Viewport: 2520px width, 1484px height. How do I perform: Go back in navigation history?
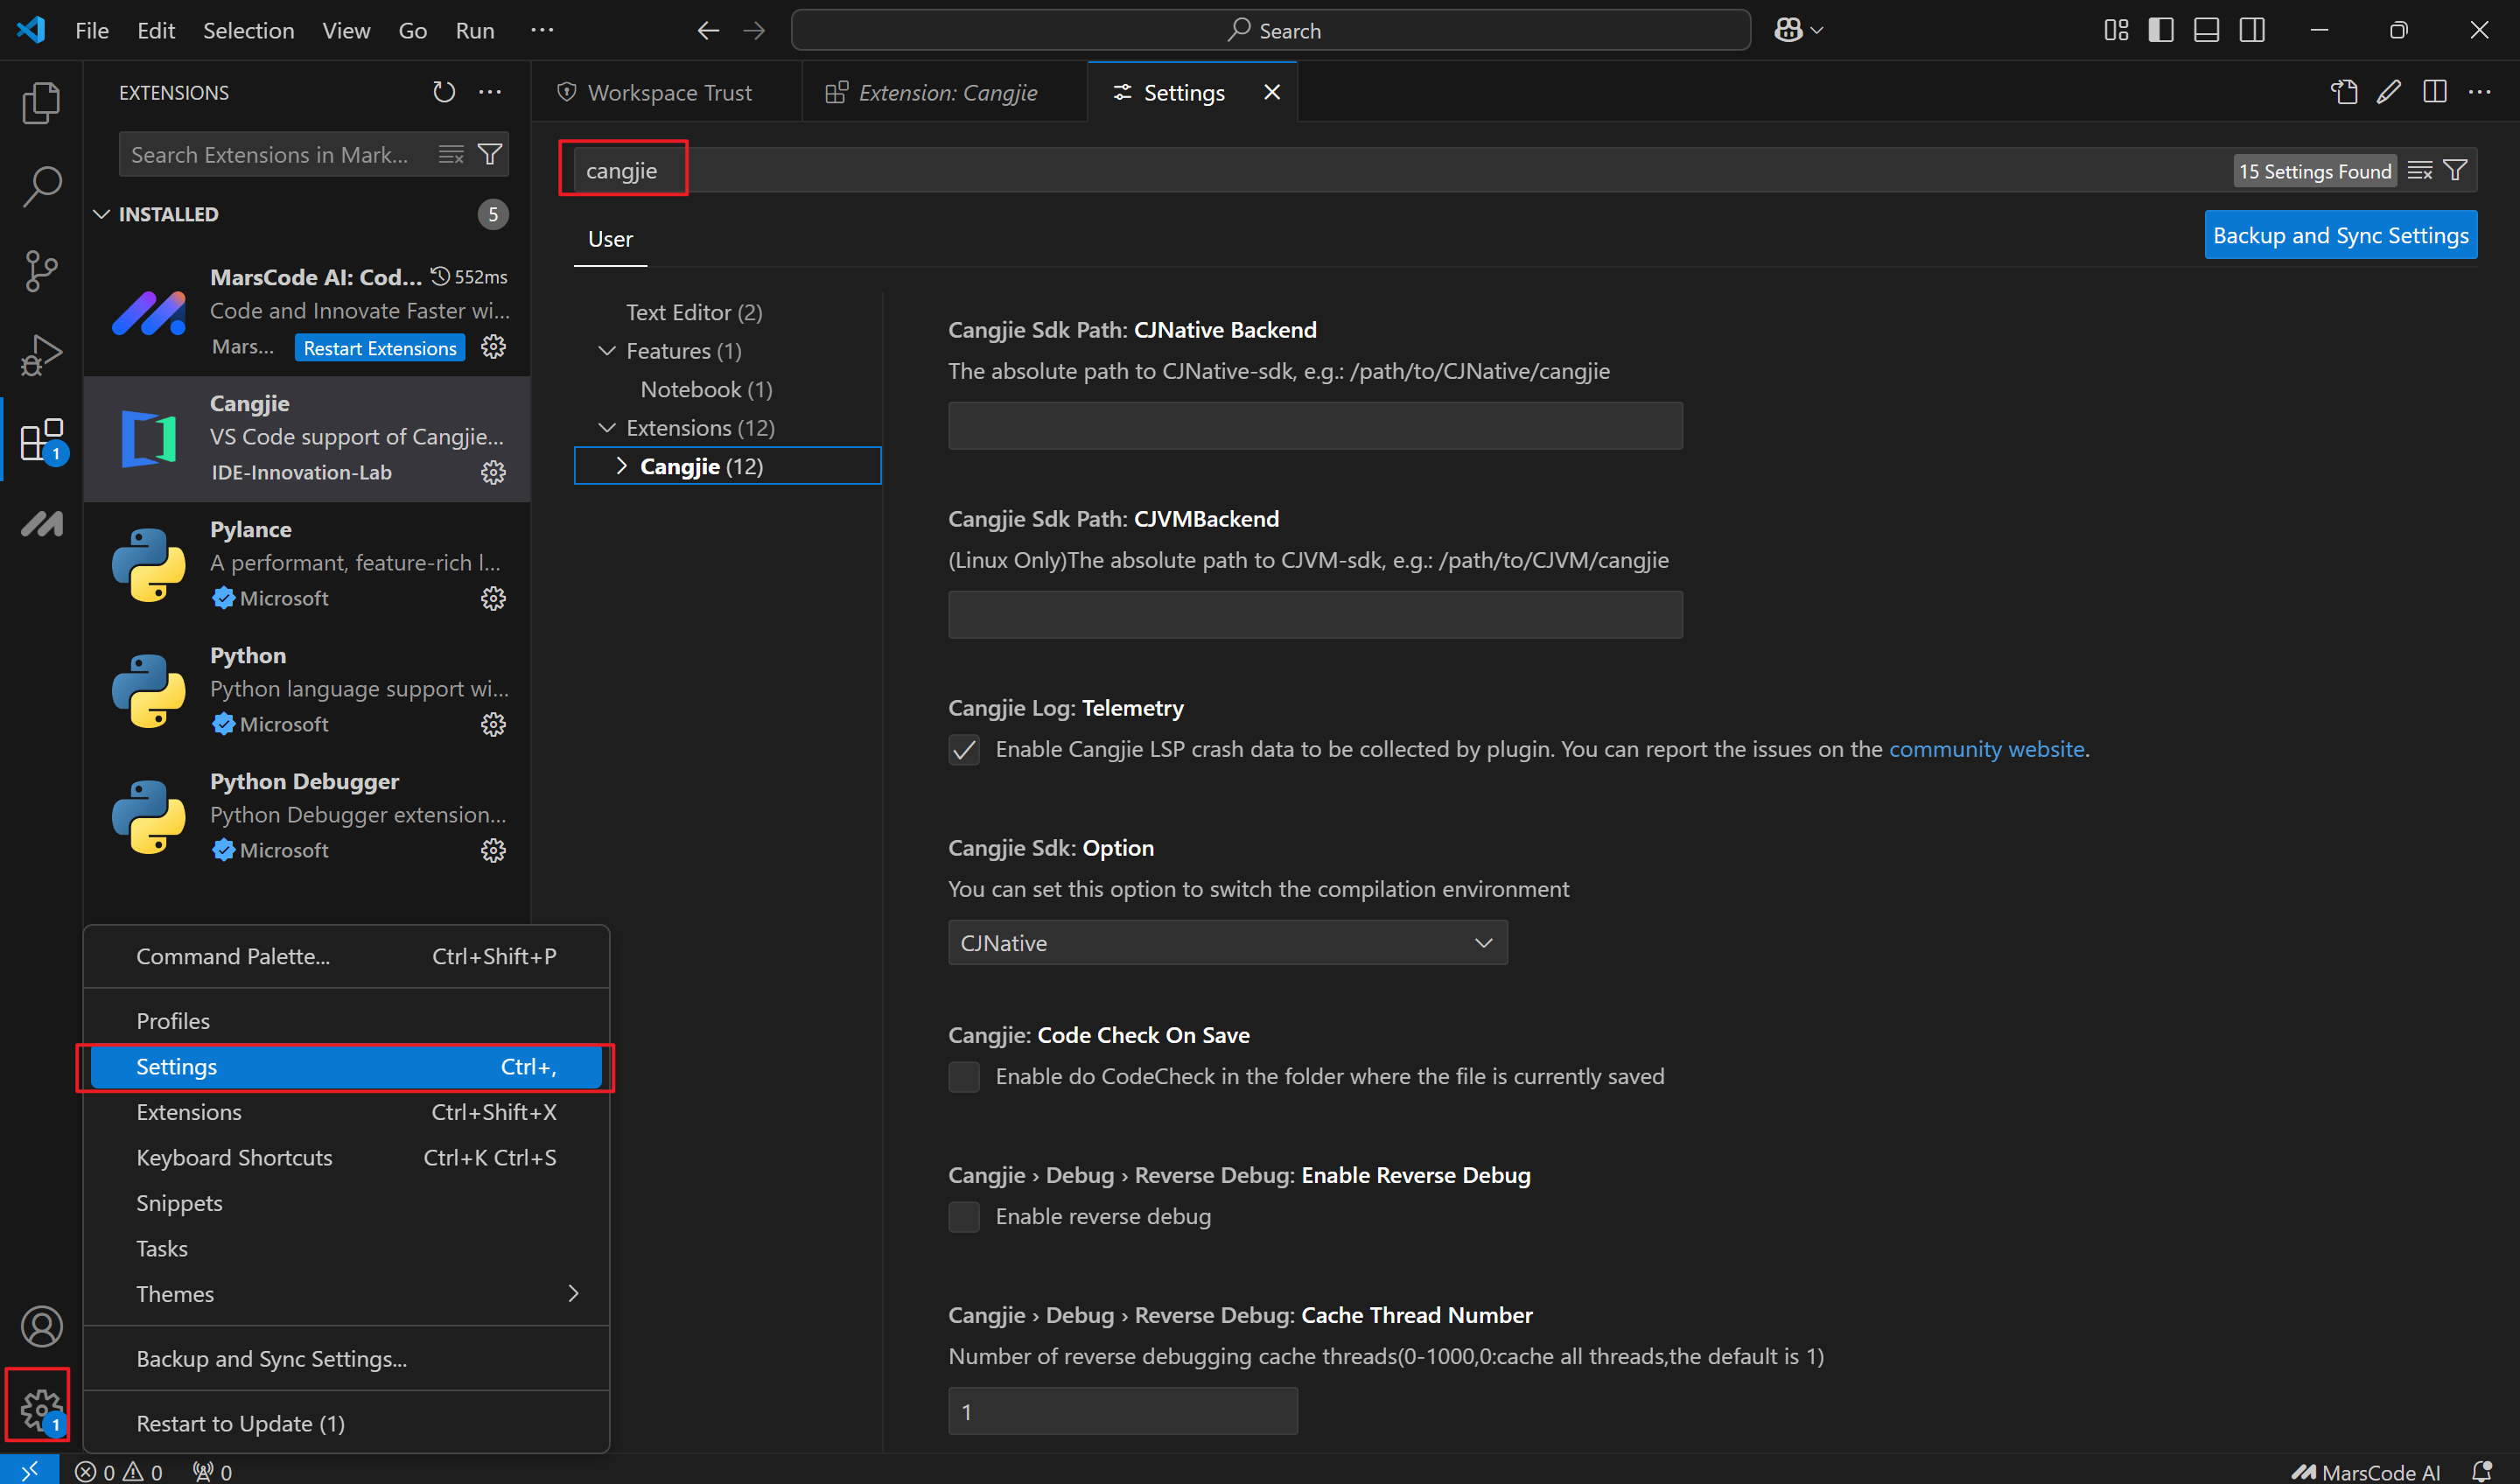tap(708, 30)
